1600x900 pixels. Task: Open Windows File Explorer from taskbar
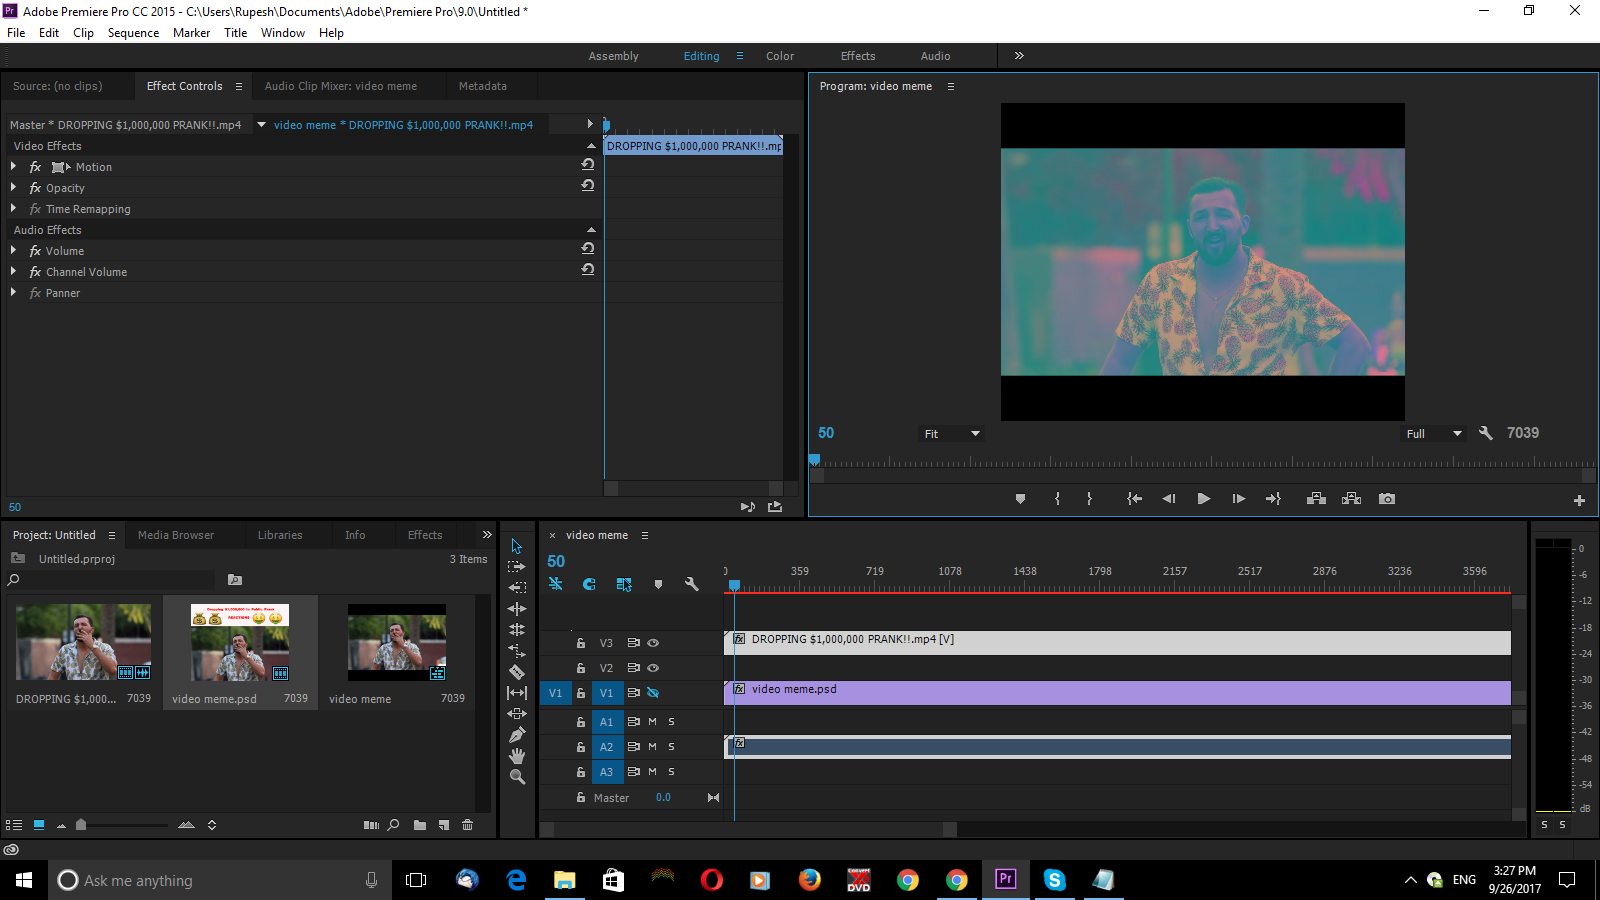(565, 880)
